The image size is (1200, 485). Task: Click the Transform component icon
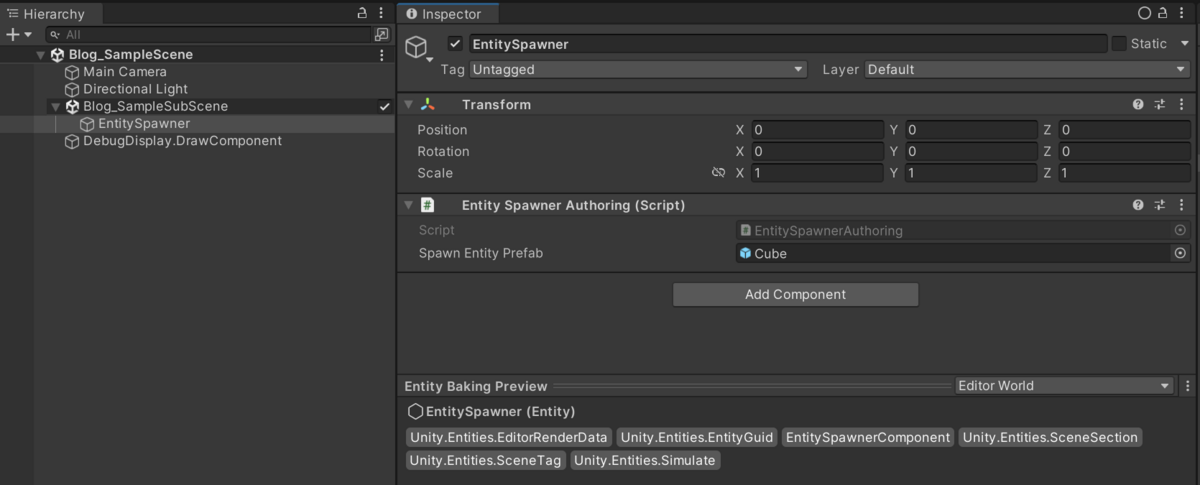(x=428, y=105)
